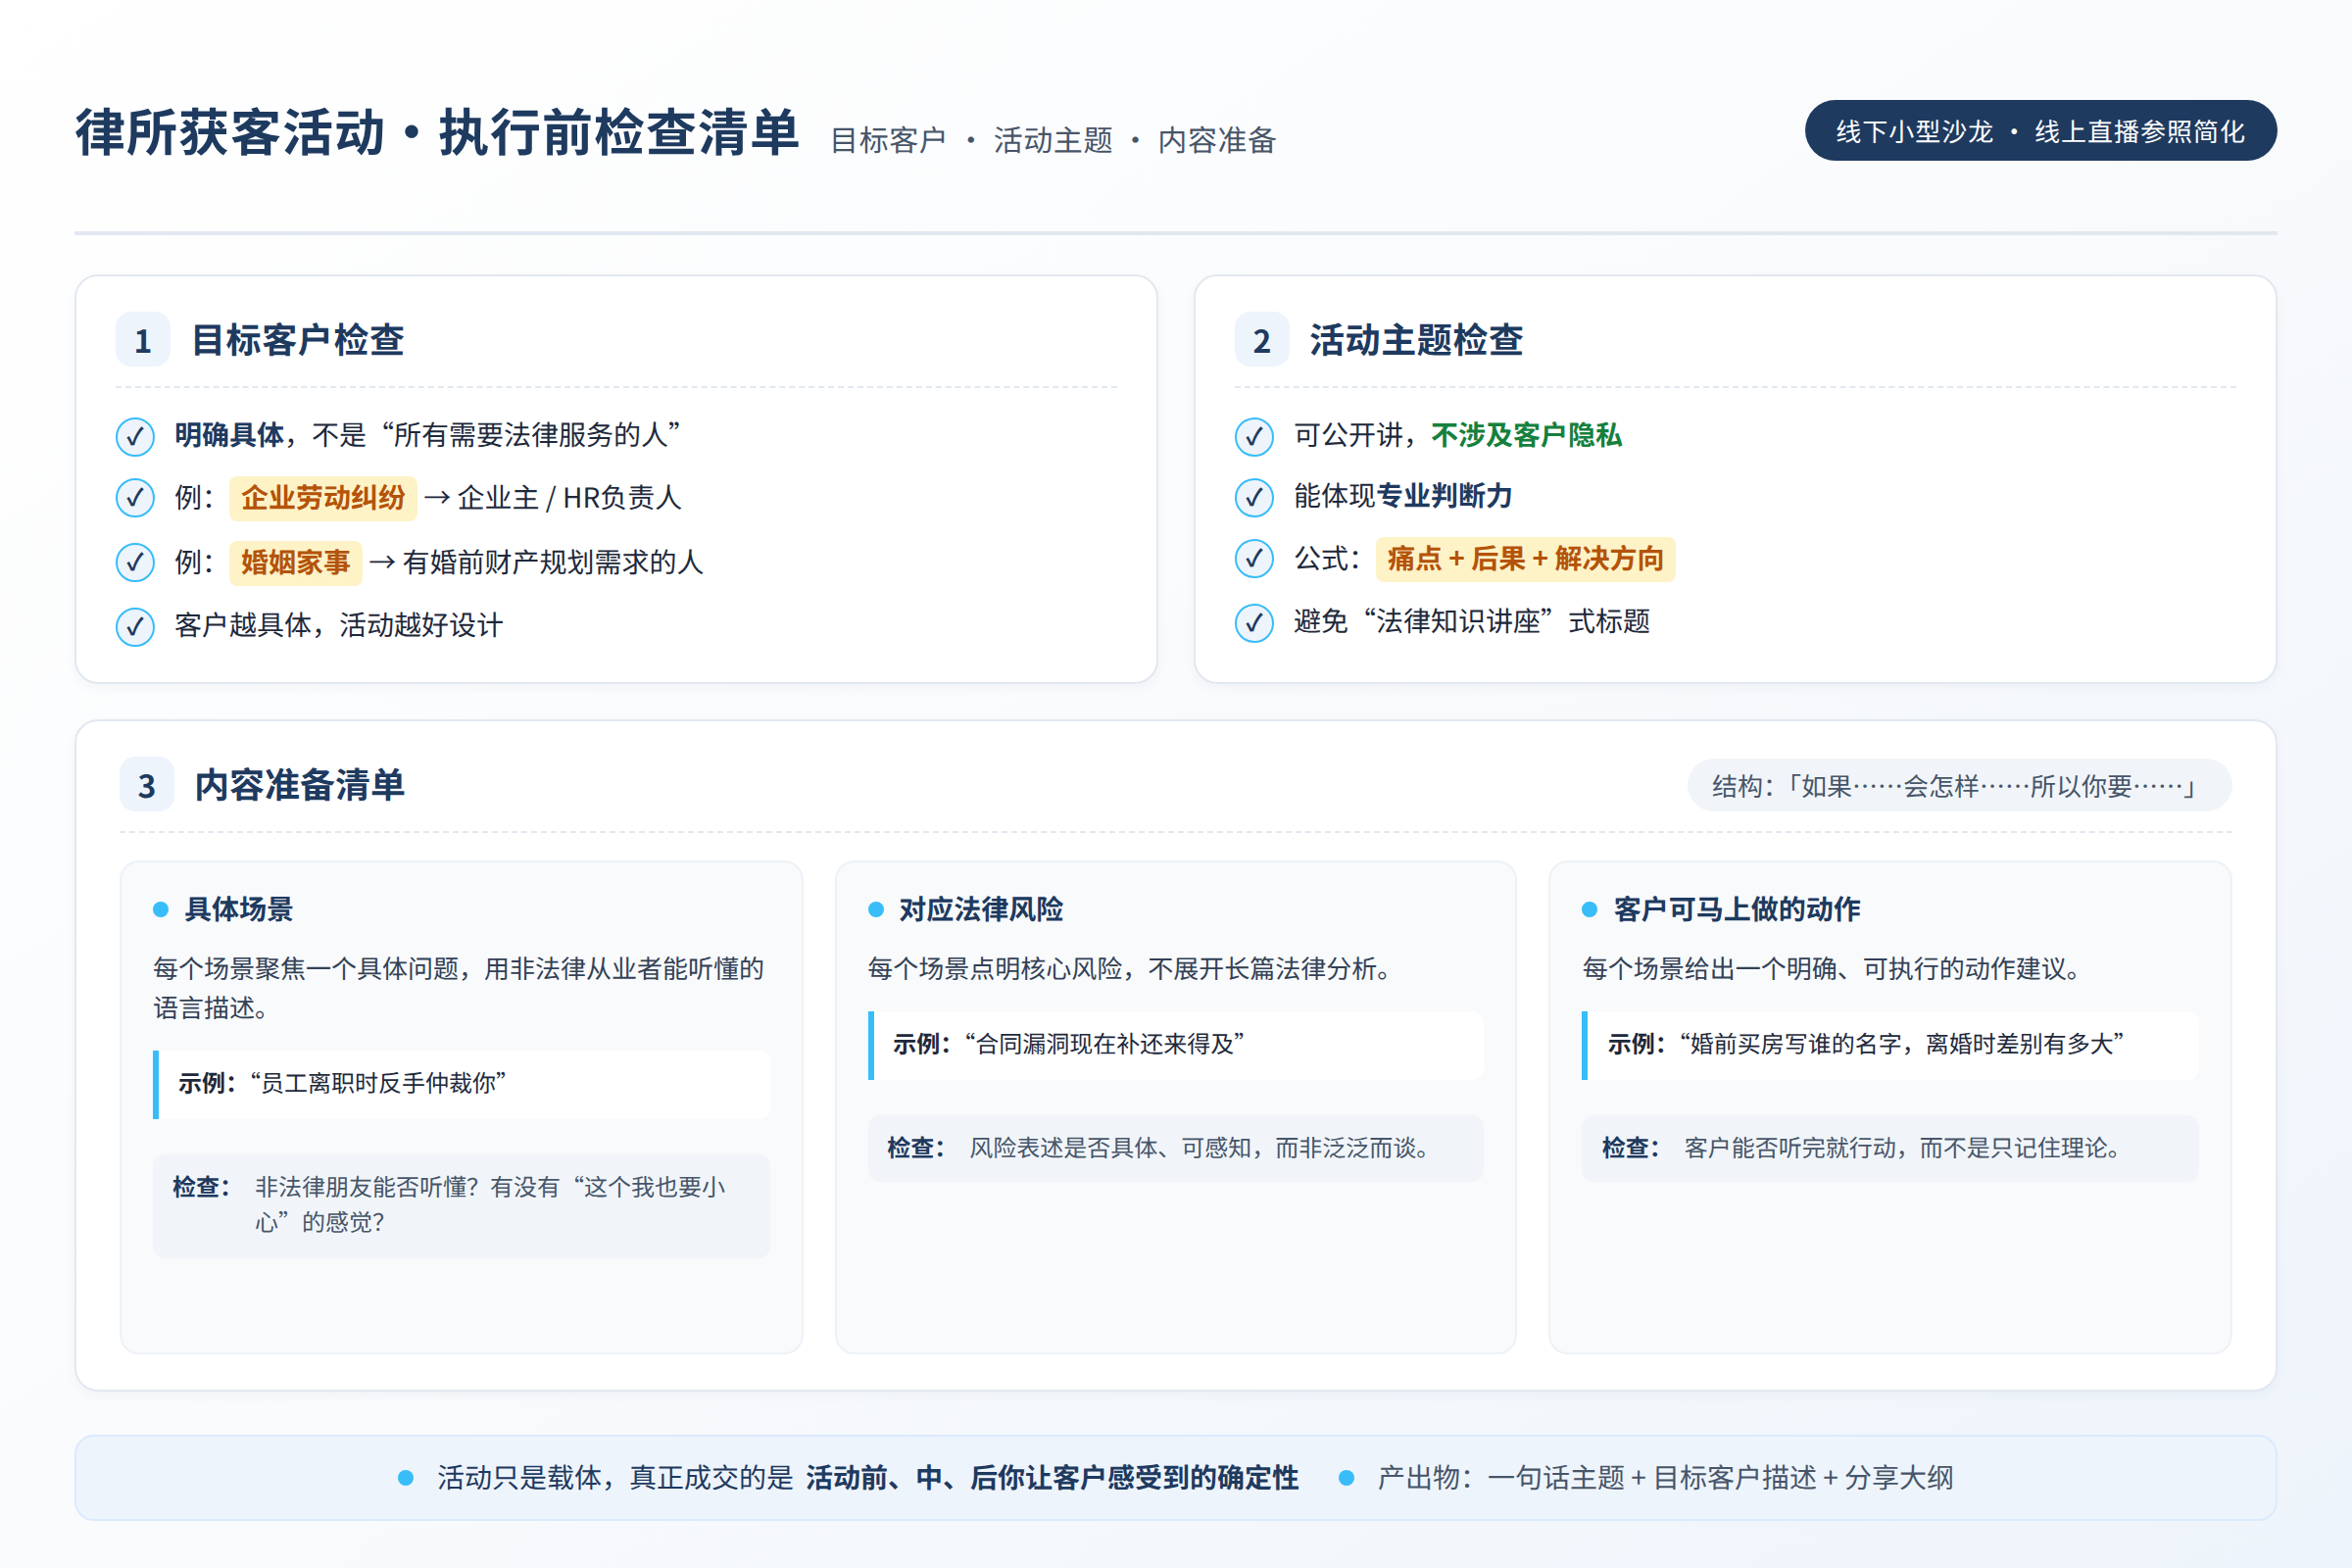The width and height of the screenshot is (2352, 1568).
Task: Click the number 1 badge of 目标客户检查
Action: [x=143, y=340]
